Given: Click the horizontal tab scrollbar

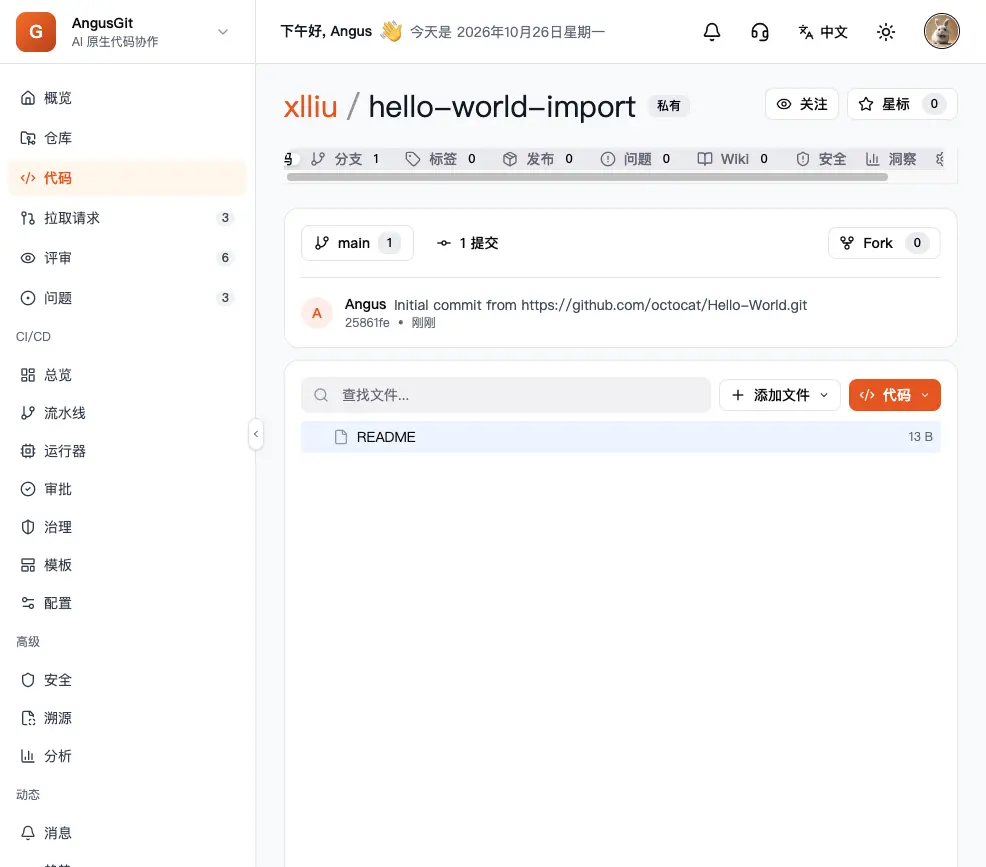Looking at the screenshot, I should coord(587,177).
